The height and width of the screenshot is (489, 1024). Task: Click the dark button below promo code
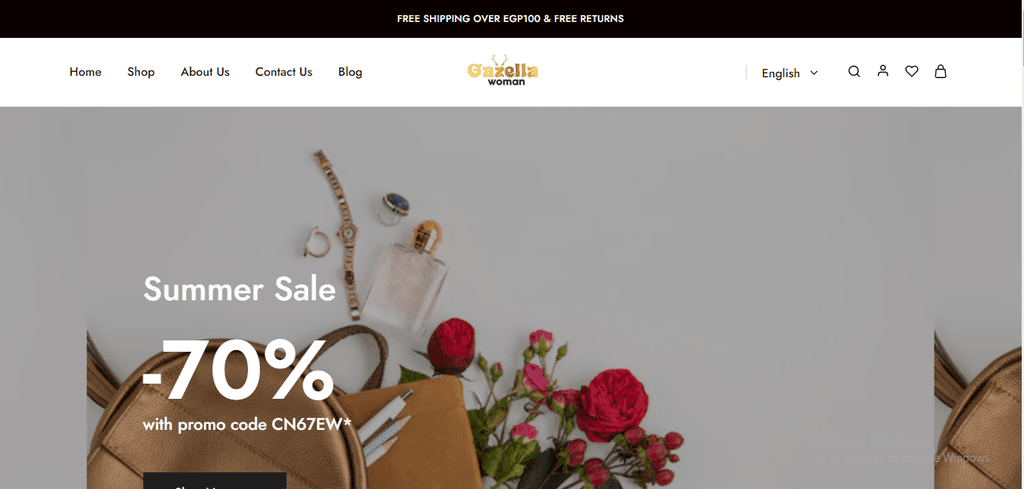214,481
